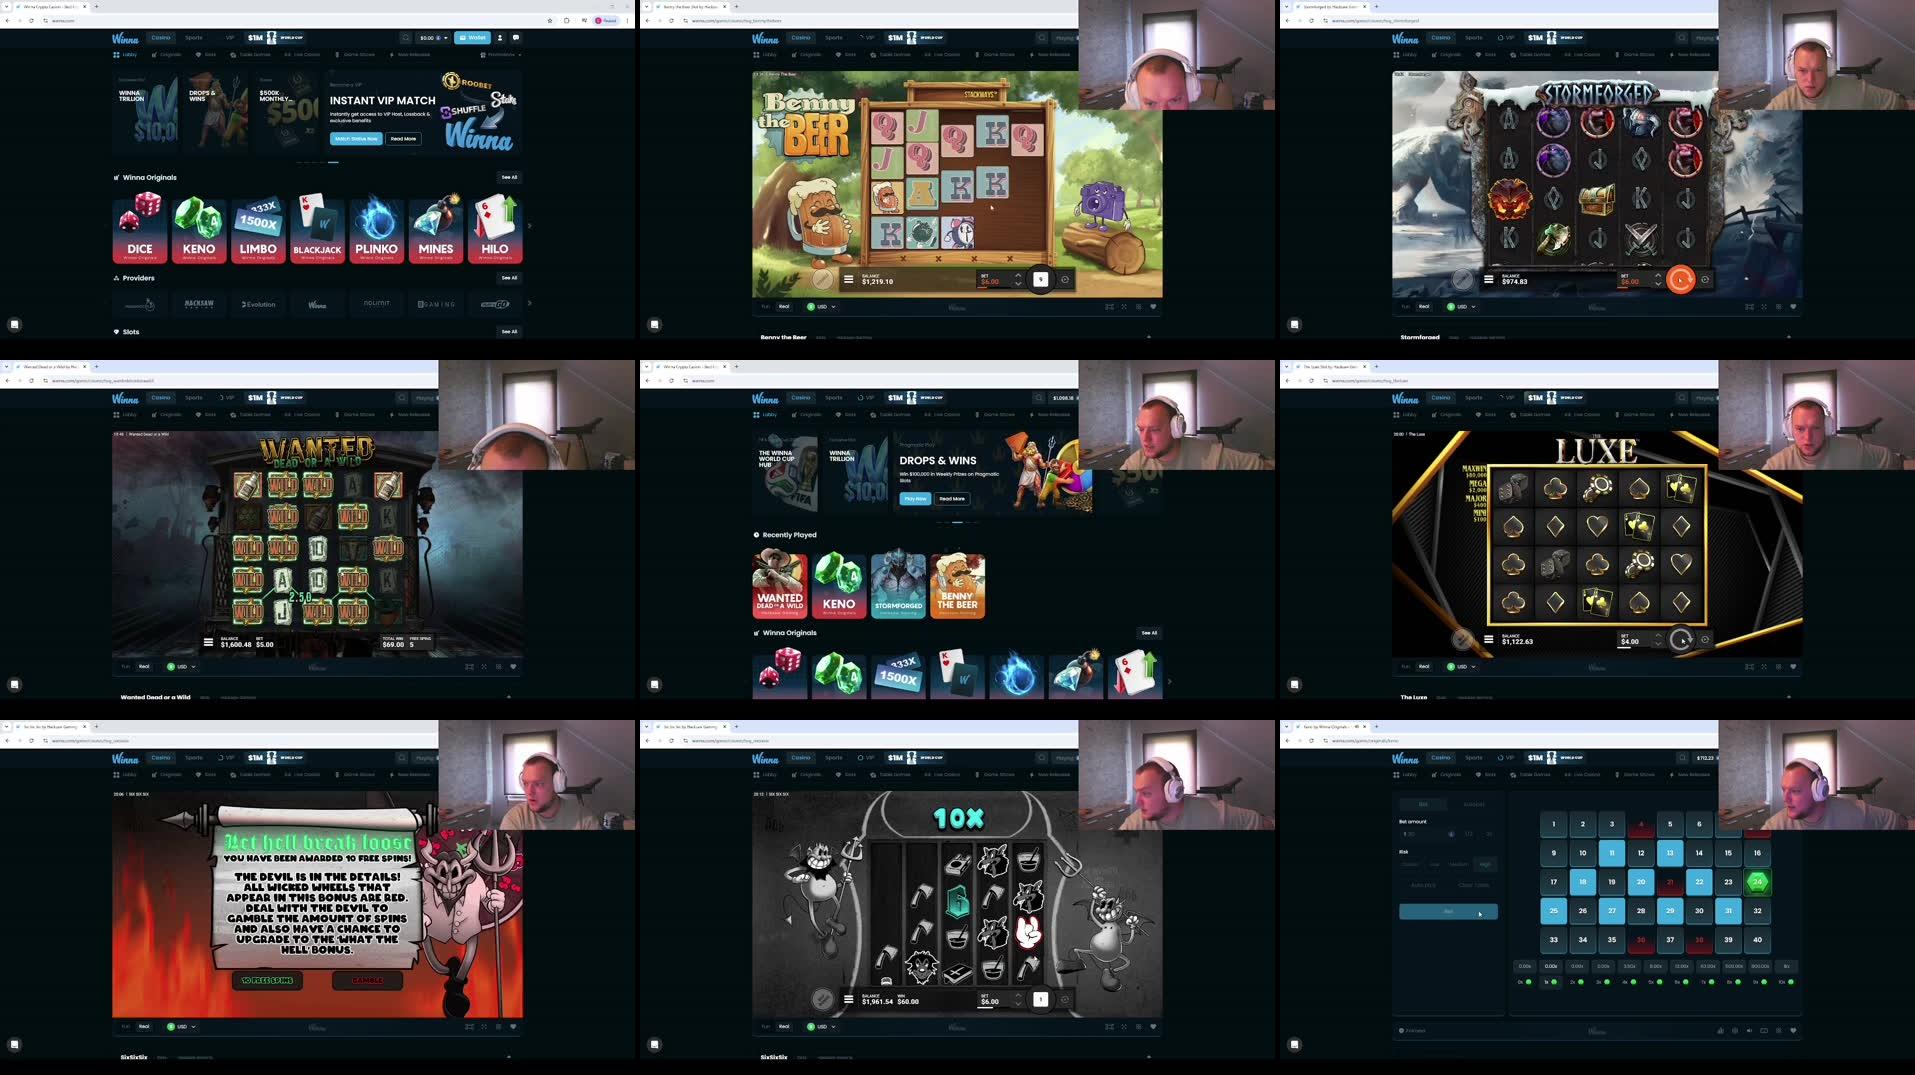Switch to Real mode under The Luxe
The width and height of the screenshot is (1915, 1075).
tap(1424, 666)
